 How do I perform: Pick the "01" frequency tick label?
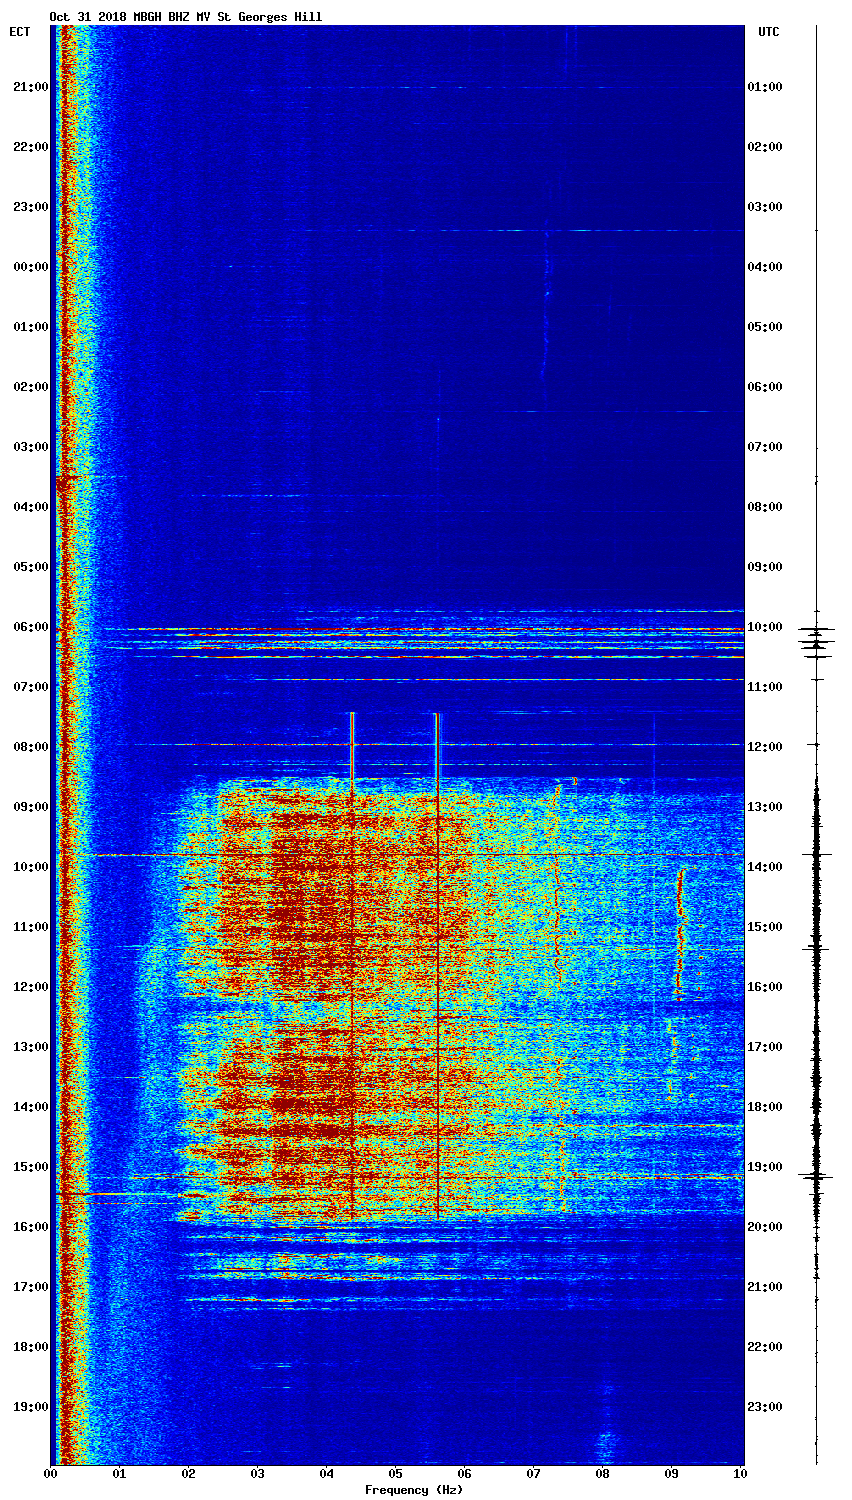(x=120, y=1474)
